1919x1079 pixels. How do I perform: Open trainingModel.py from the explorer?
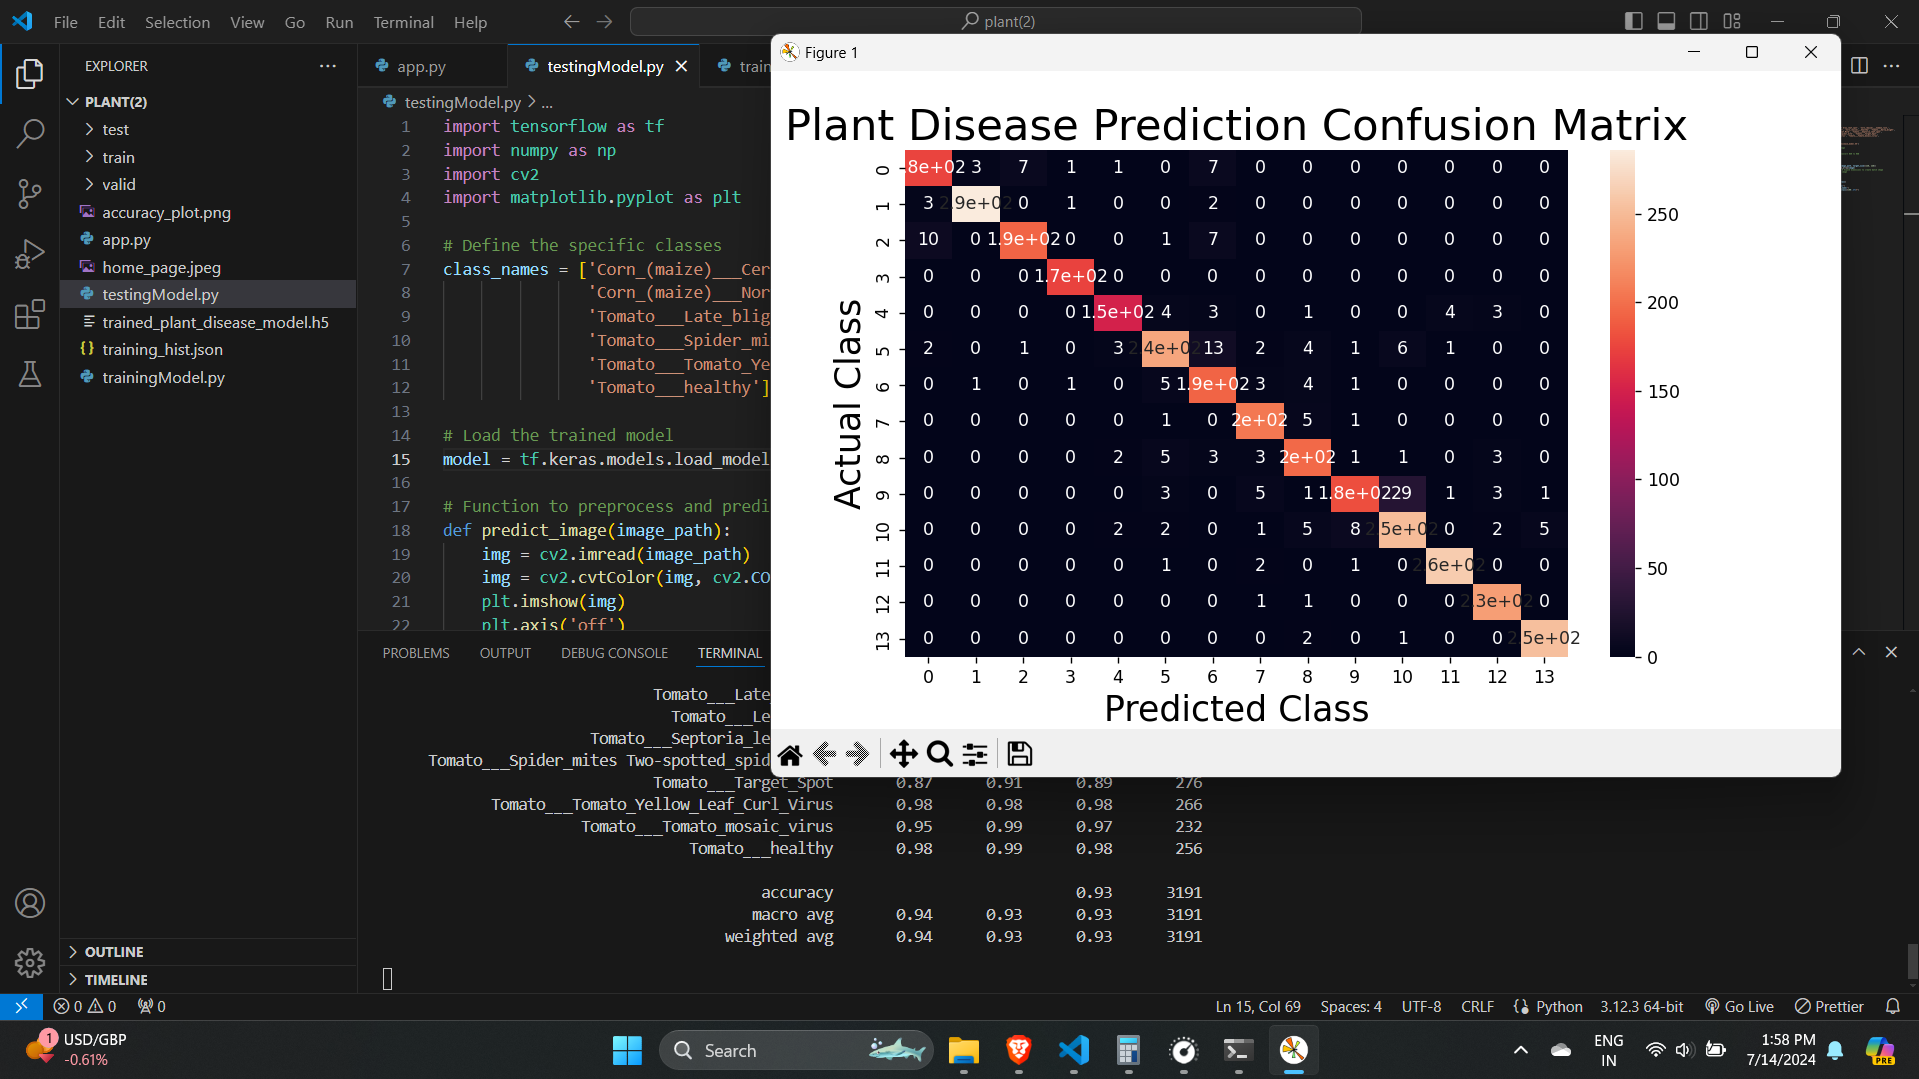coord(163,377)
